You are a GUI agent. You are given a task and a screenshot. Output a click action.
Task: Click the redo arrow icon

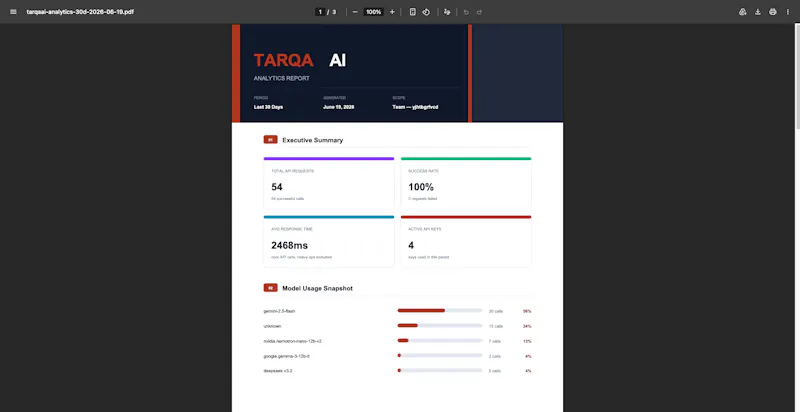(479, 12)
